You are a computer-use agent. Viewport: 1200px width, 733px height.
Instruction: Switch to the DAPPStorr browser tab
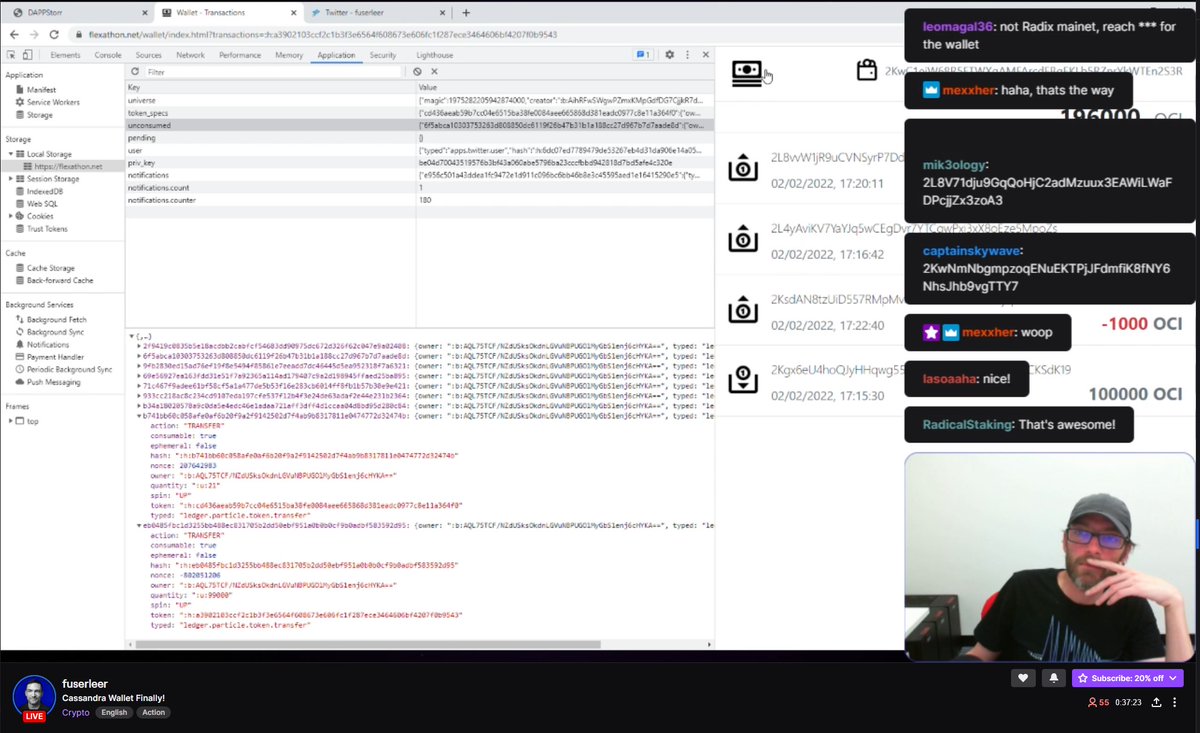click(76, 13)
